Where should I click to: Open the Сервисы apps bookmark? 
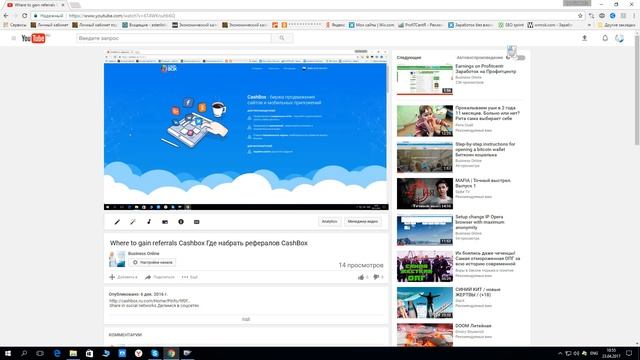15,25
